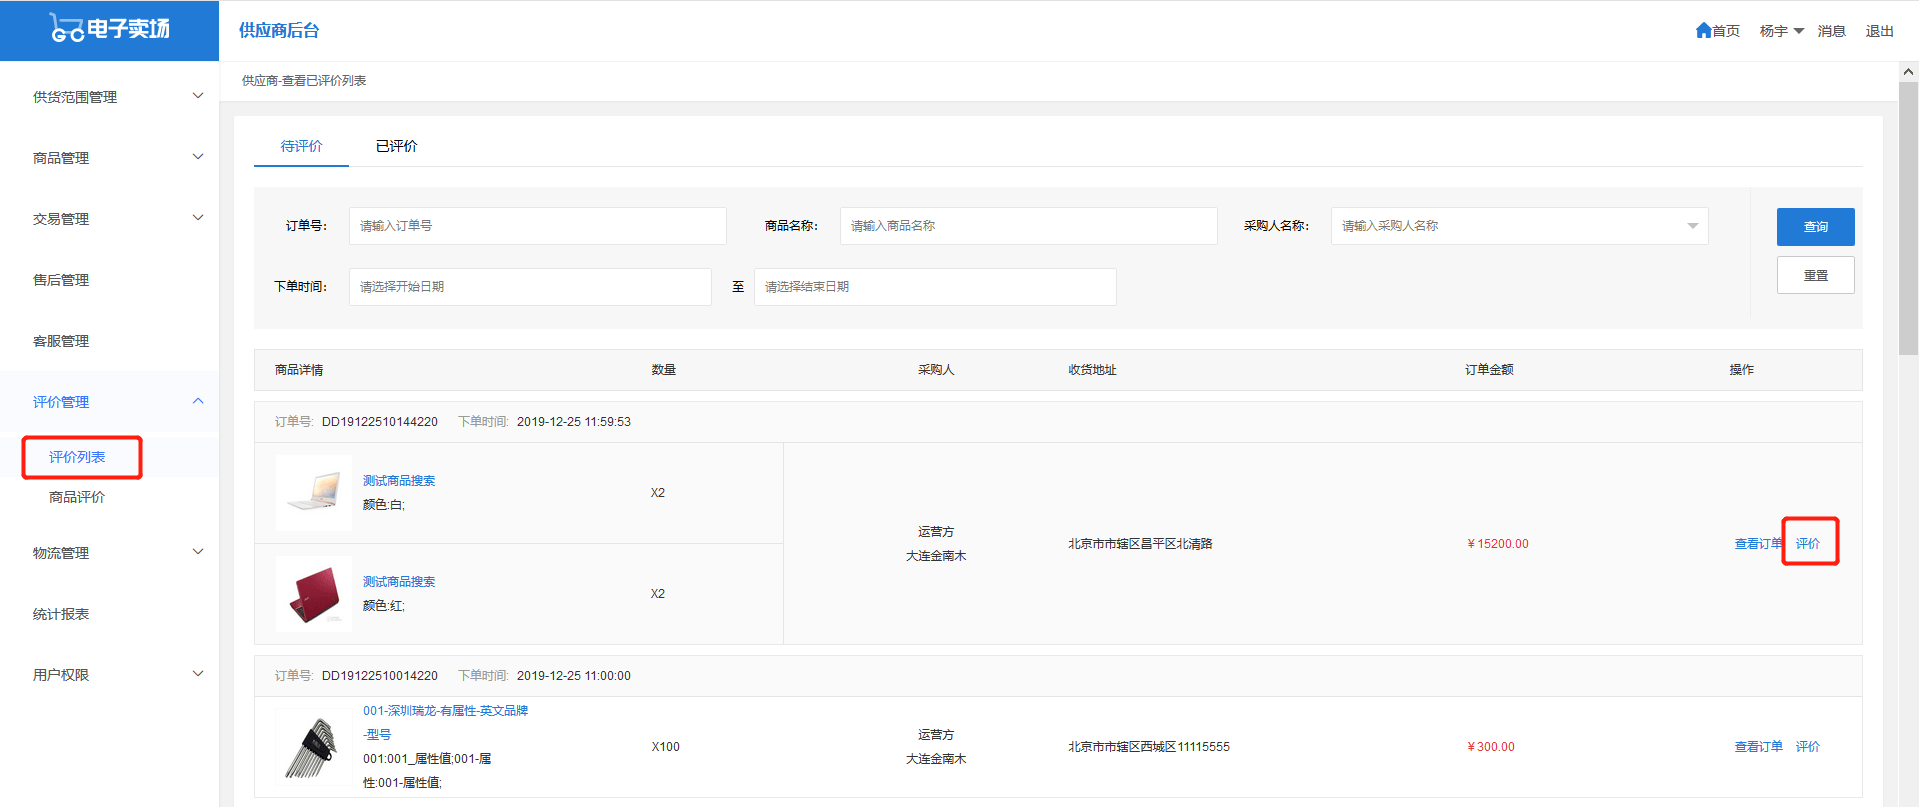
Task: Expand 供货范围管理 menu chevron
Action: [x=198, y=96]
